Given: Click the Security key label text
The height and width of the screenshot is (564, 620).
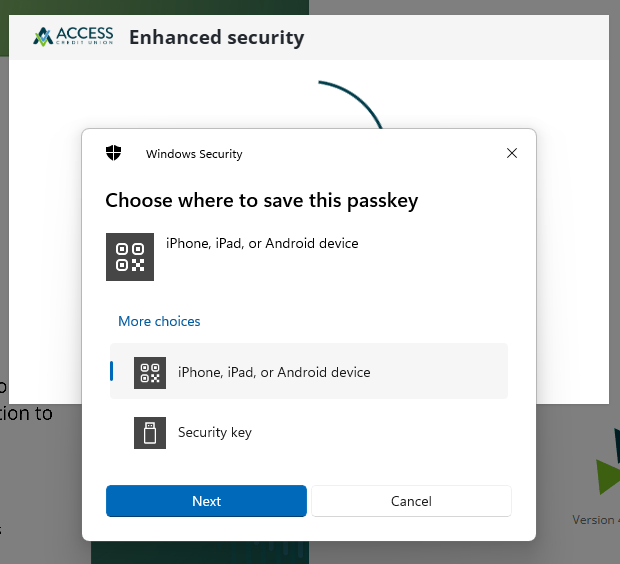Looking at the screenshot, I should [215, 432].
